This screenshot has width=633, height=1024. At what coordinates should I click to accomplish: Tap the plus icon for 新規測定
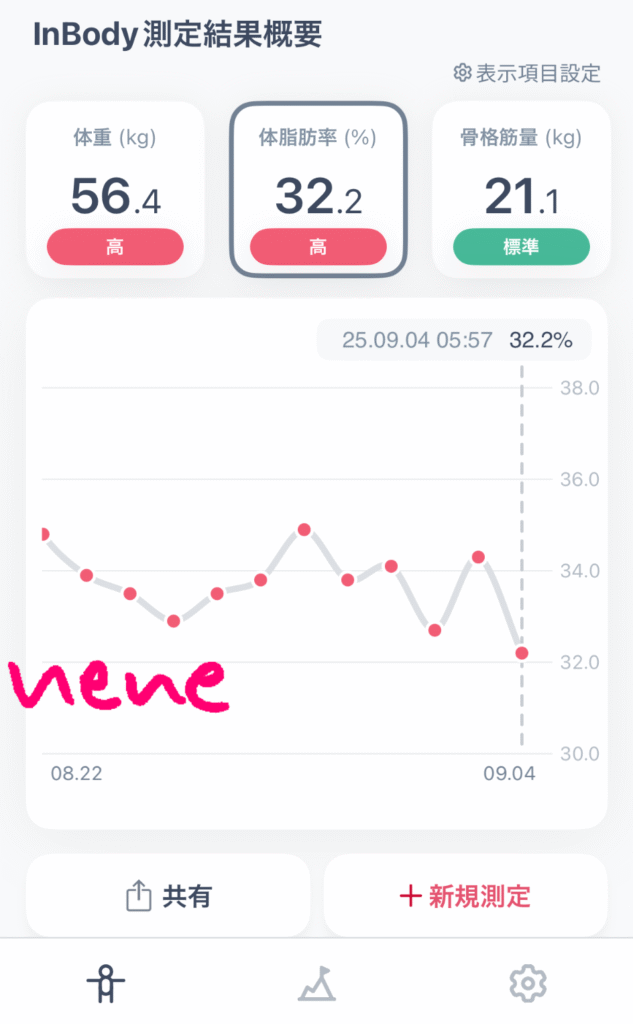click(409, 896)
